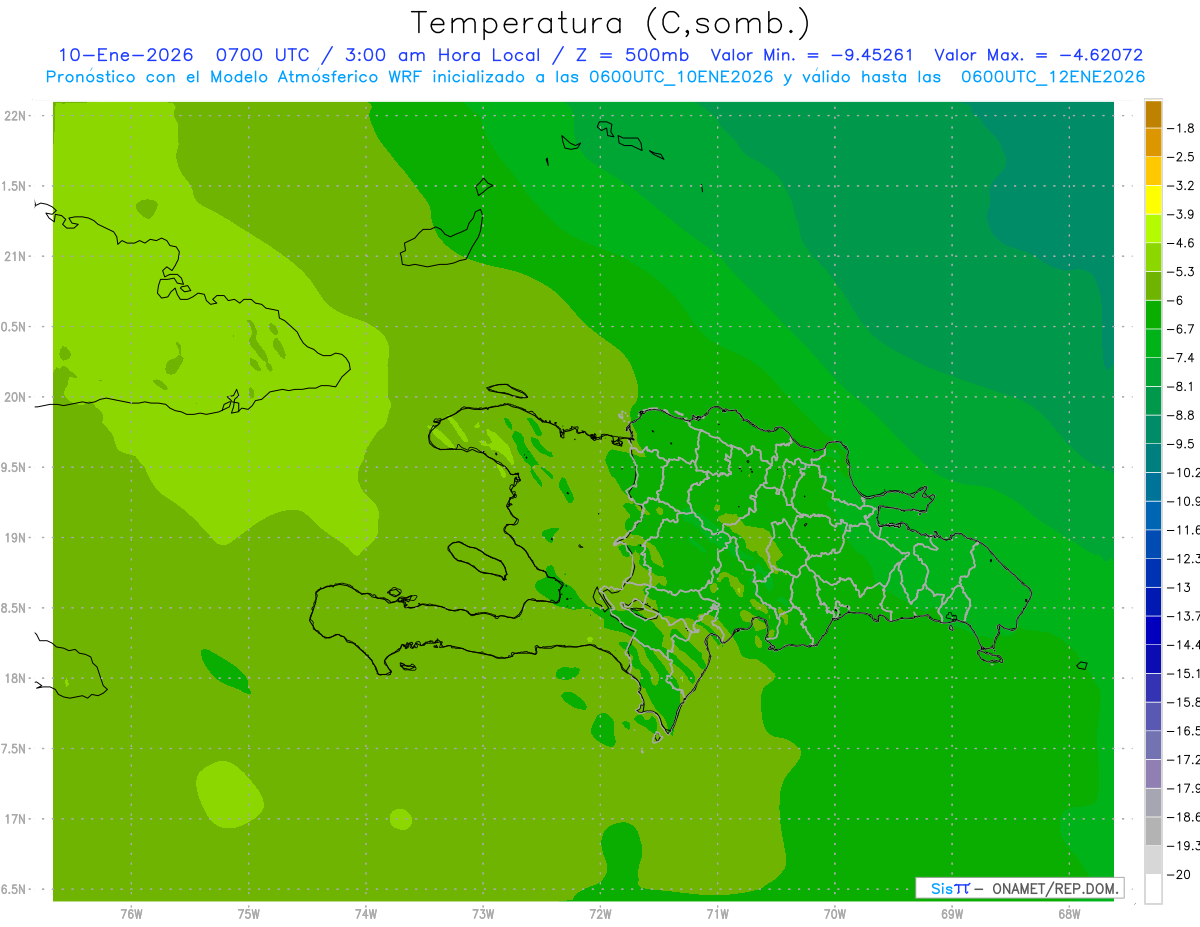Screen dimensions: 1200x927
Task: Click the 'ONAMET/REP.DOM.' credit label
Action: pyautogui.click(x=1053, y=888)
